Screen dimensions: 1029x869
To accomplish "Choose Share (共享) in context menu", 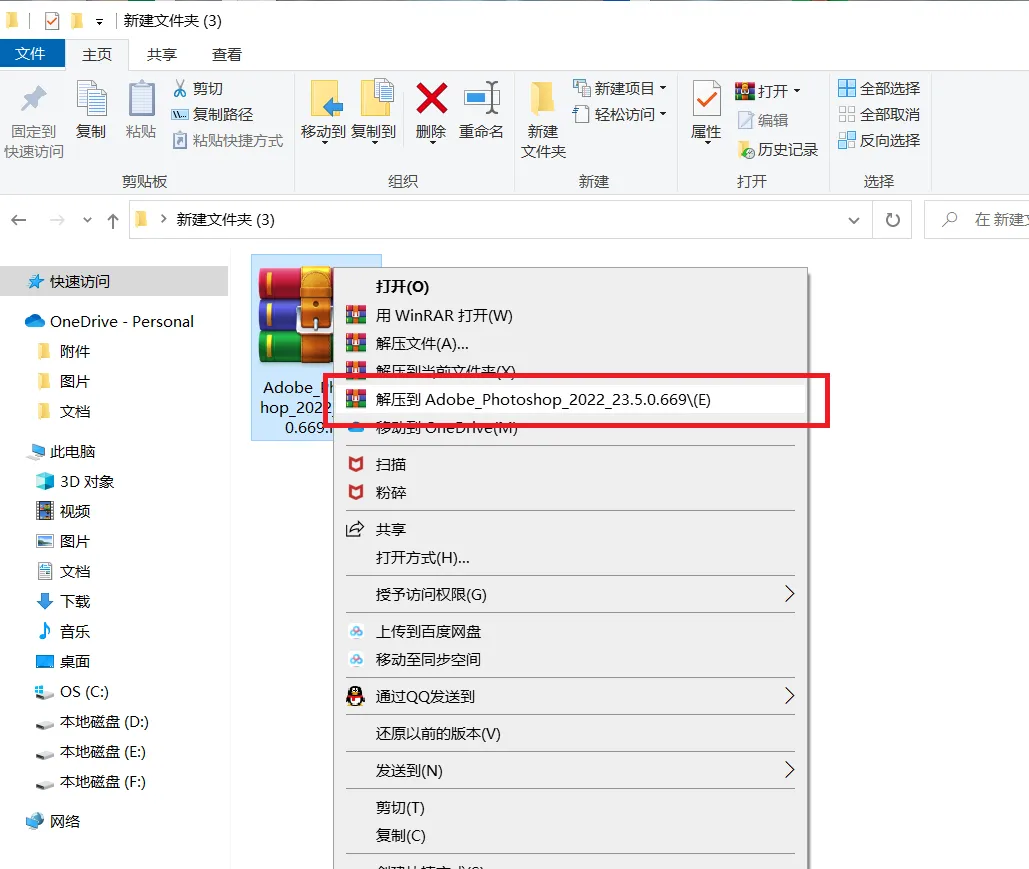I will (570, 529).
